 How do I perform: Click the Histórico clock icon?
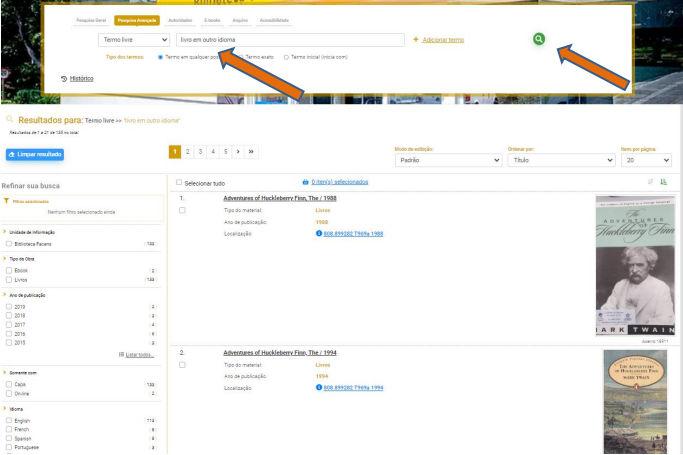pos(64,78)
